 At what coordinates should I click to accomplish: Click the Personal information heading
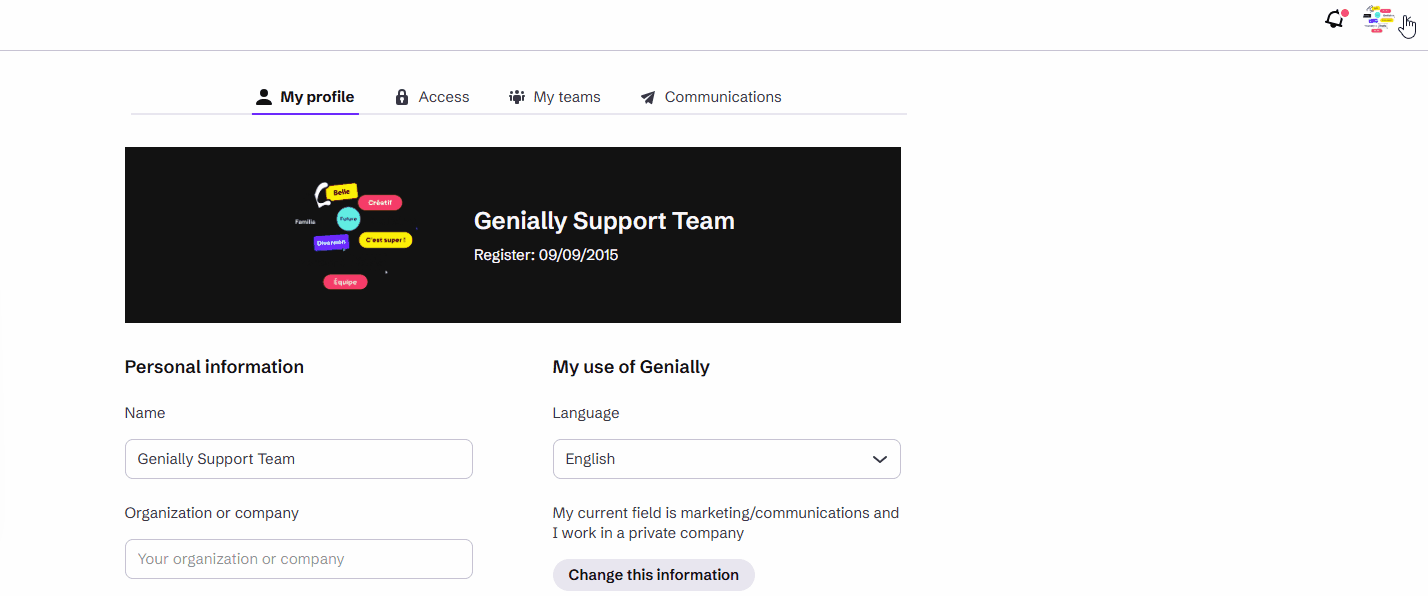tap(214, 367)
